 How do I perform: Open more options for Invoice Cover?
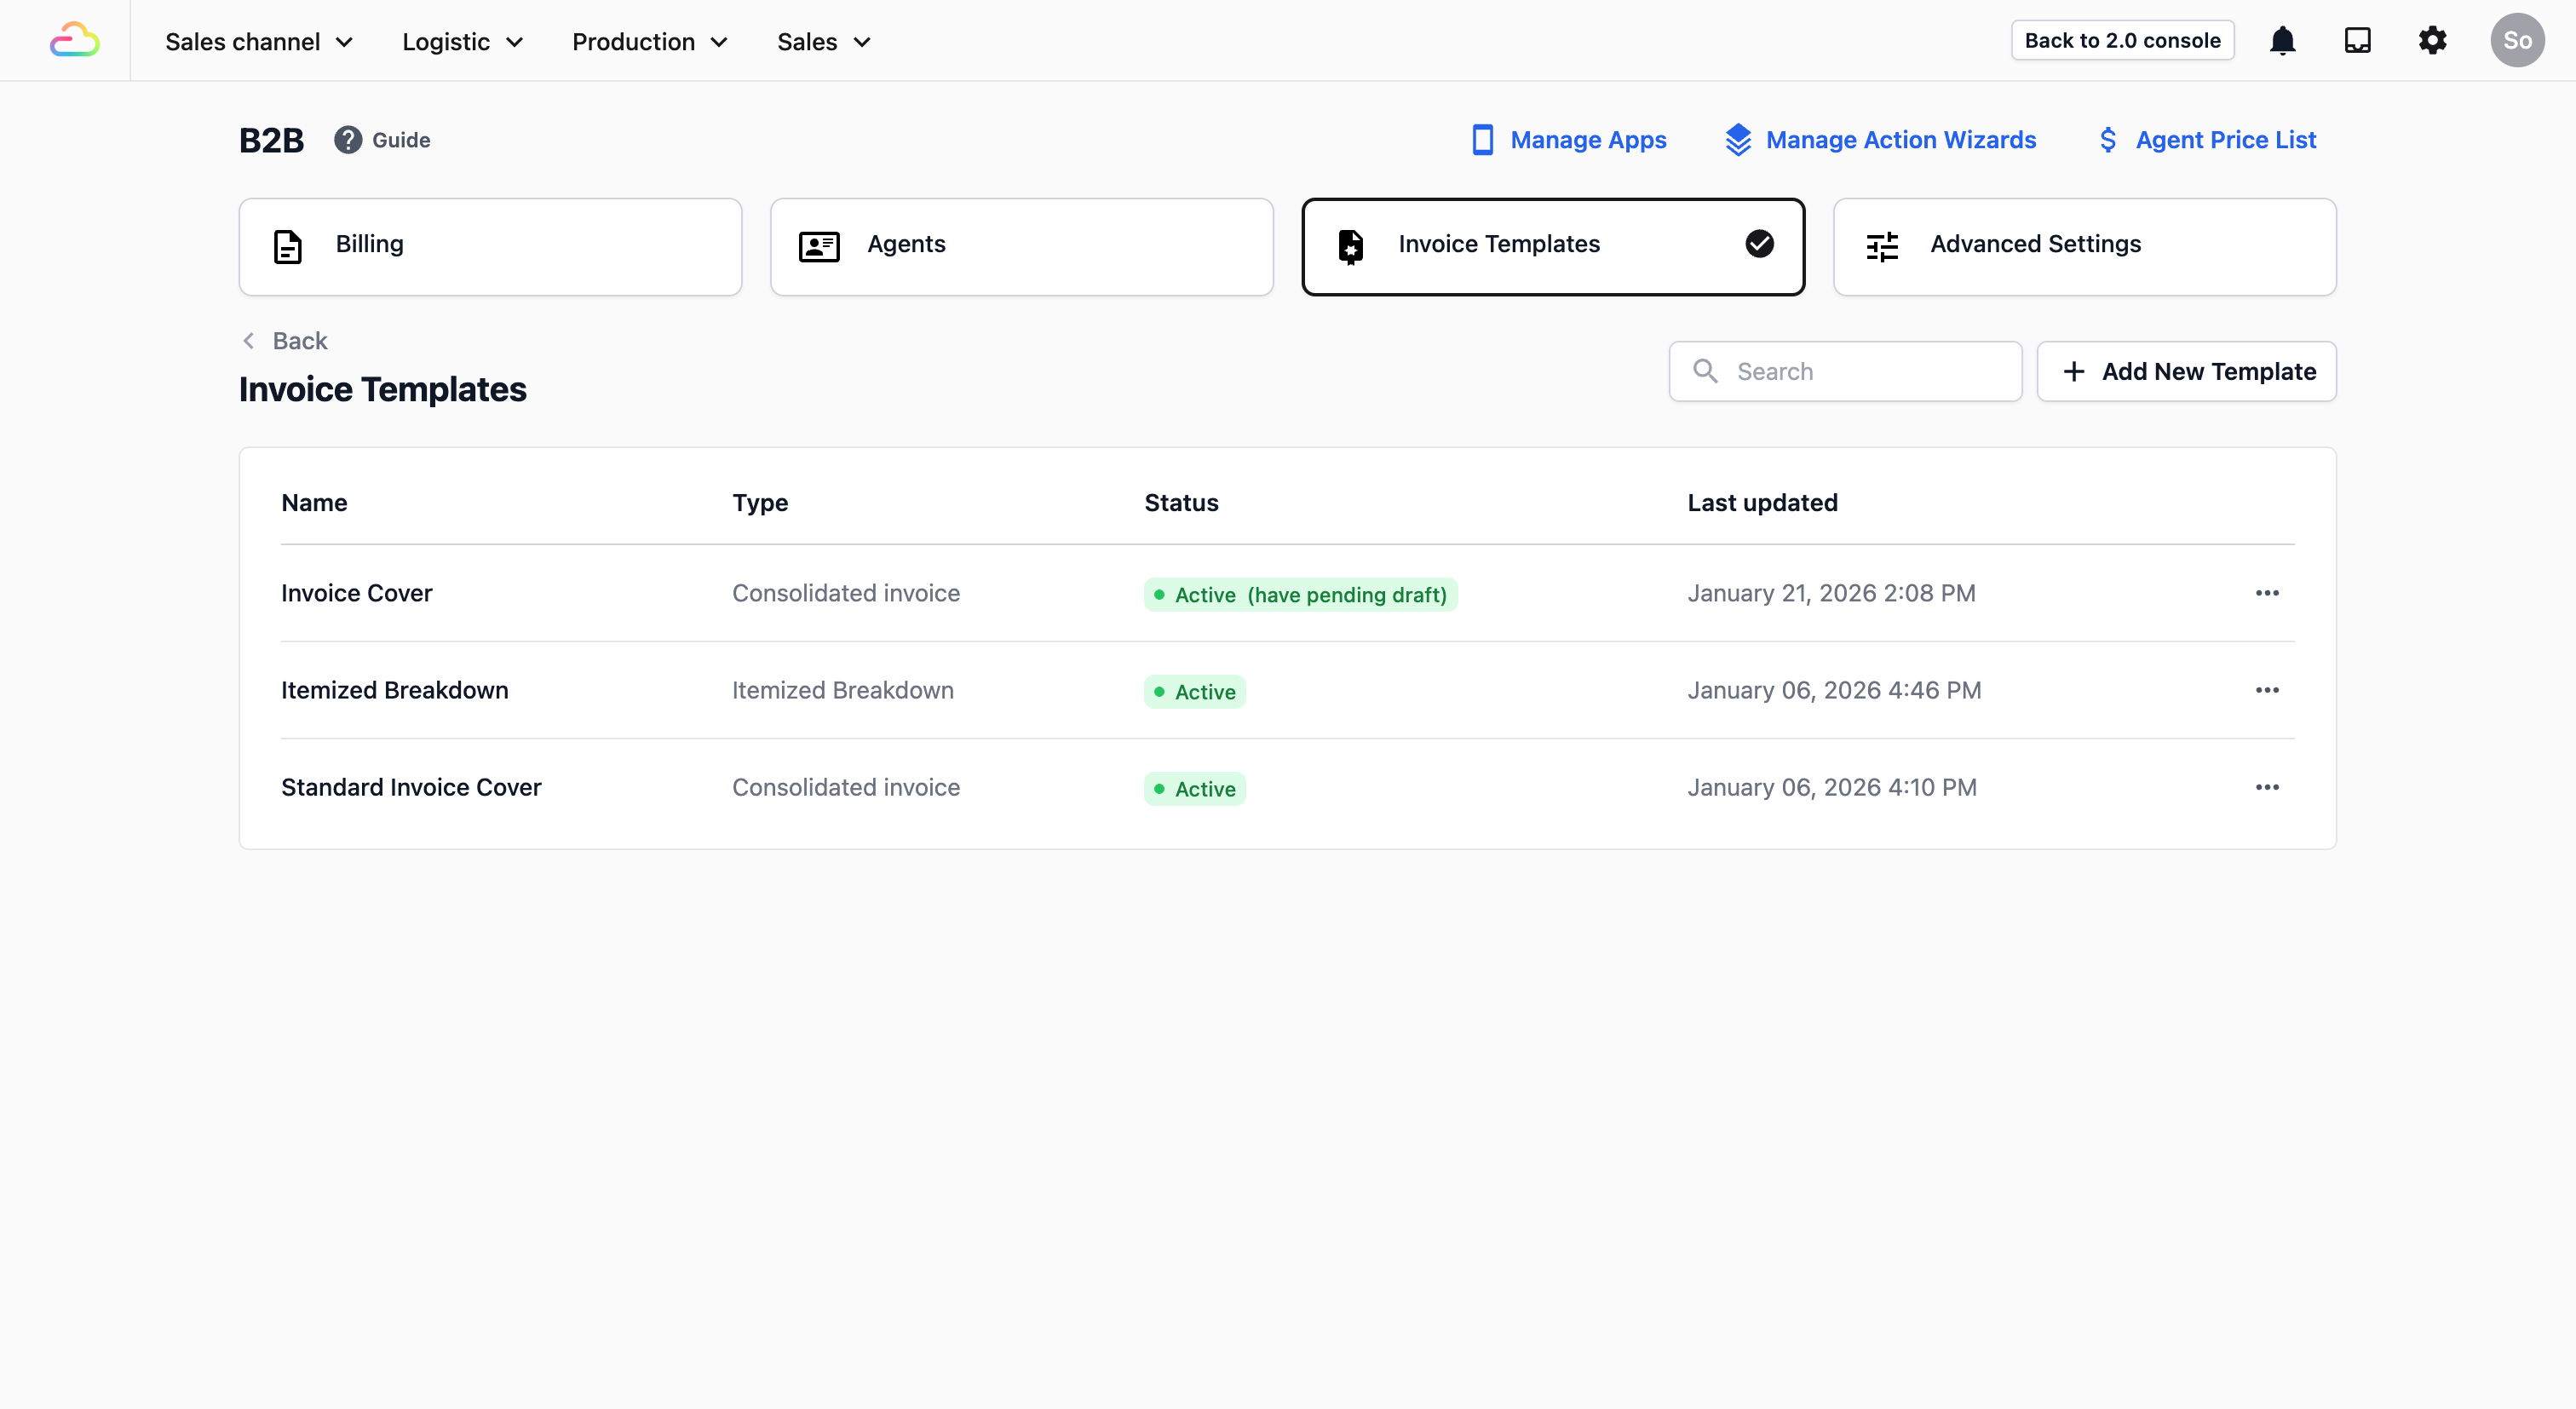pyautogui.click(x=2266, y=593)
